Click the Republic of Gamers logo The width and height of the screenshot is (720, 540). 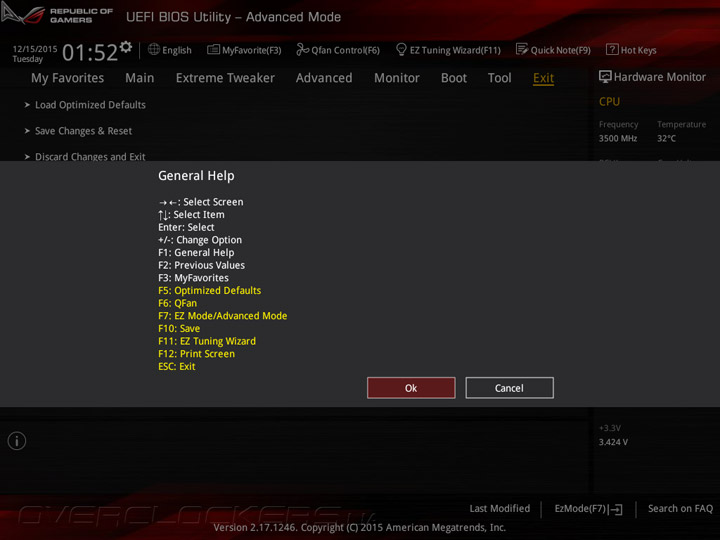point(57,15)
